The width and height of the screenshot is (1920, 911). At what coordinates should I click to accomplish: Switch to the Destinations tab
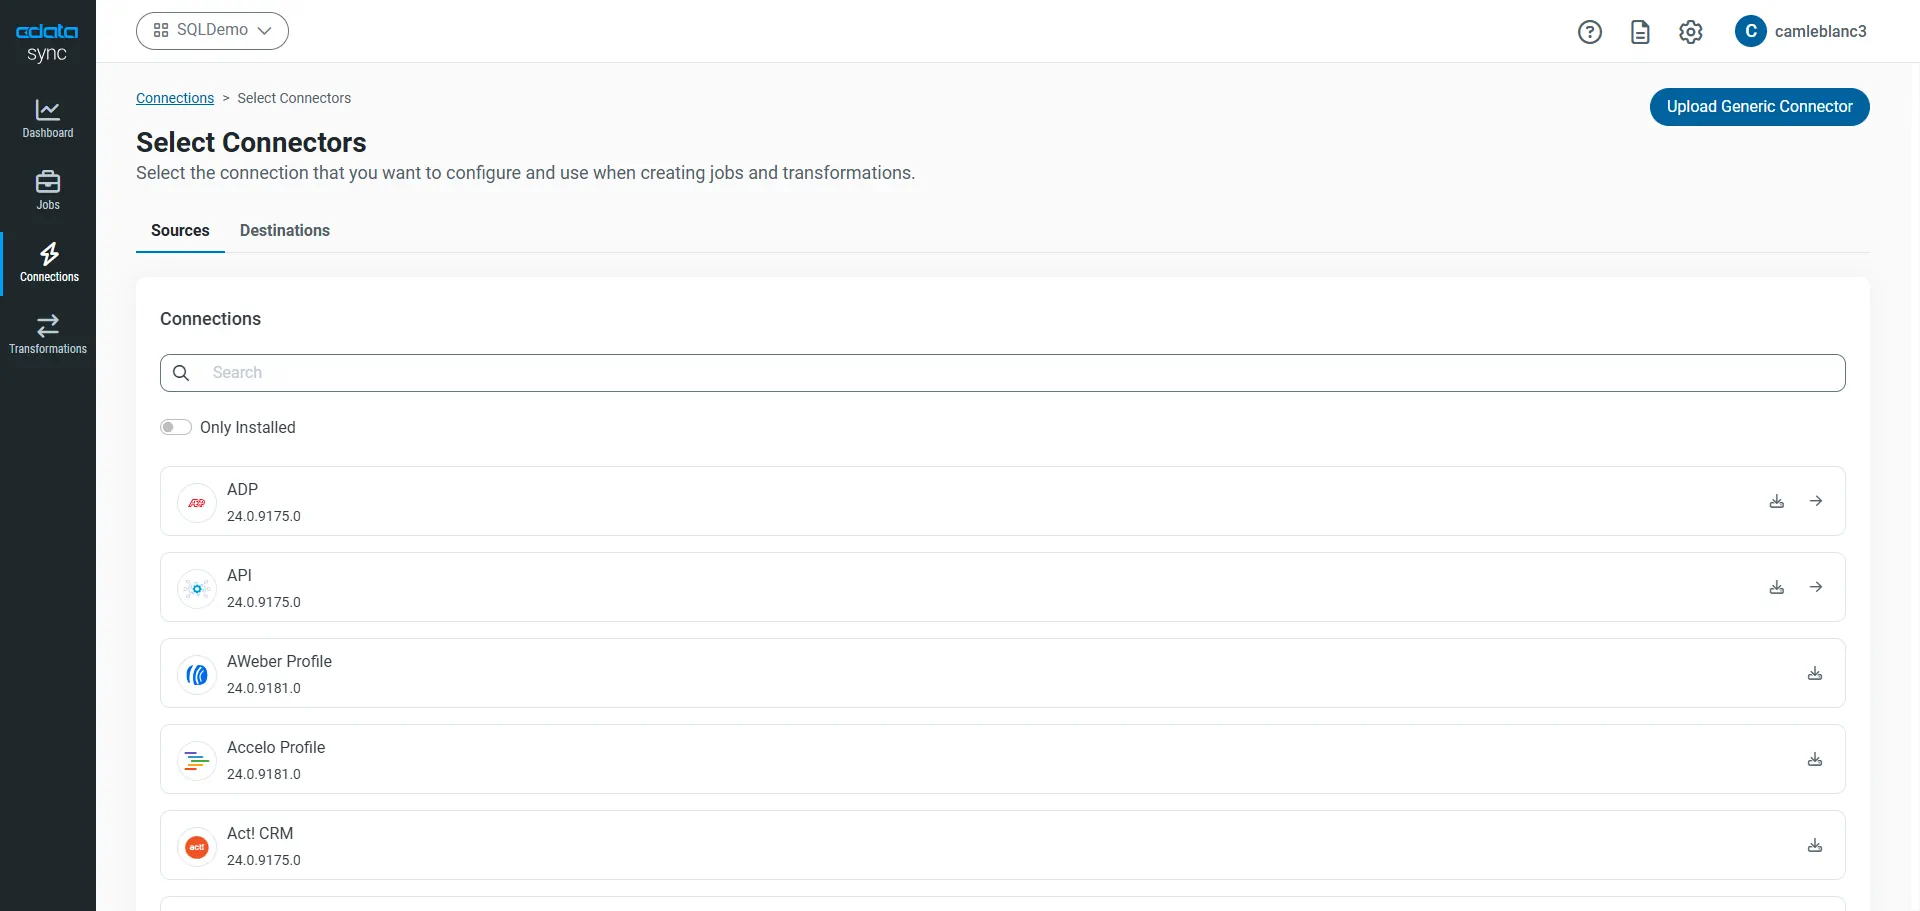(285, 230)
